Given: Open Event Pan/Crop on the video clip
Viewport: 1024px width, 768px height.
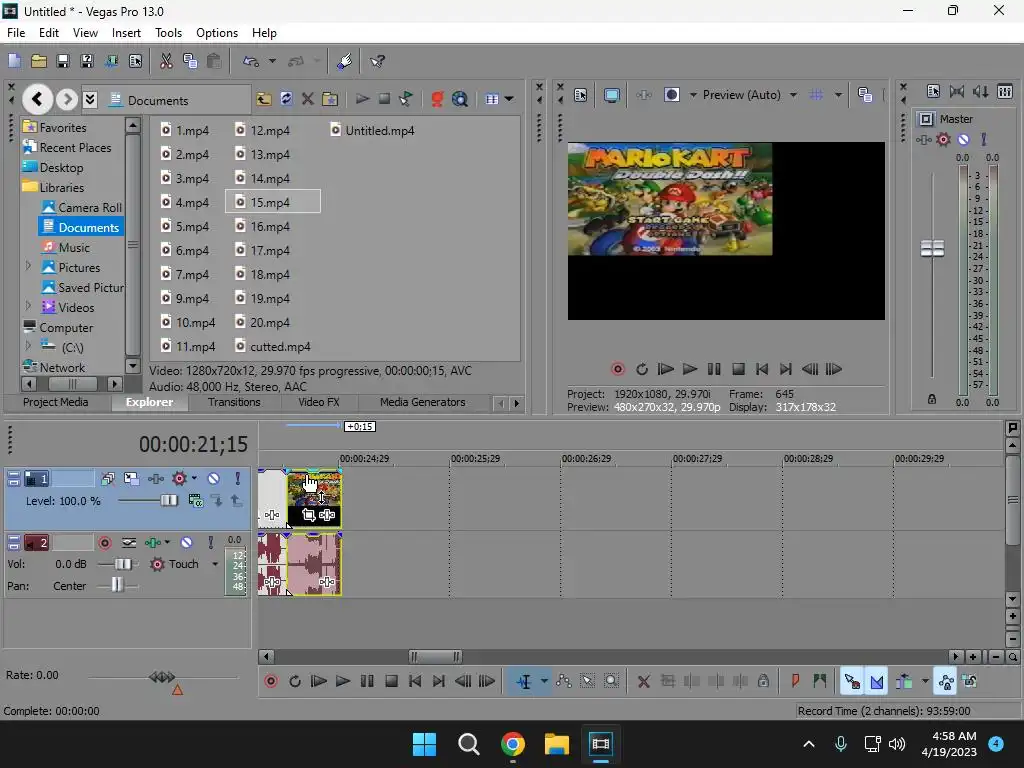Looking at the screenshot, I should click(308, 515).
